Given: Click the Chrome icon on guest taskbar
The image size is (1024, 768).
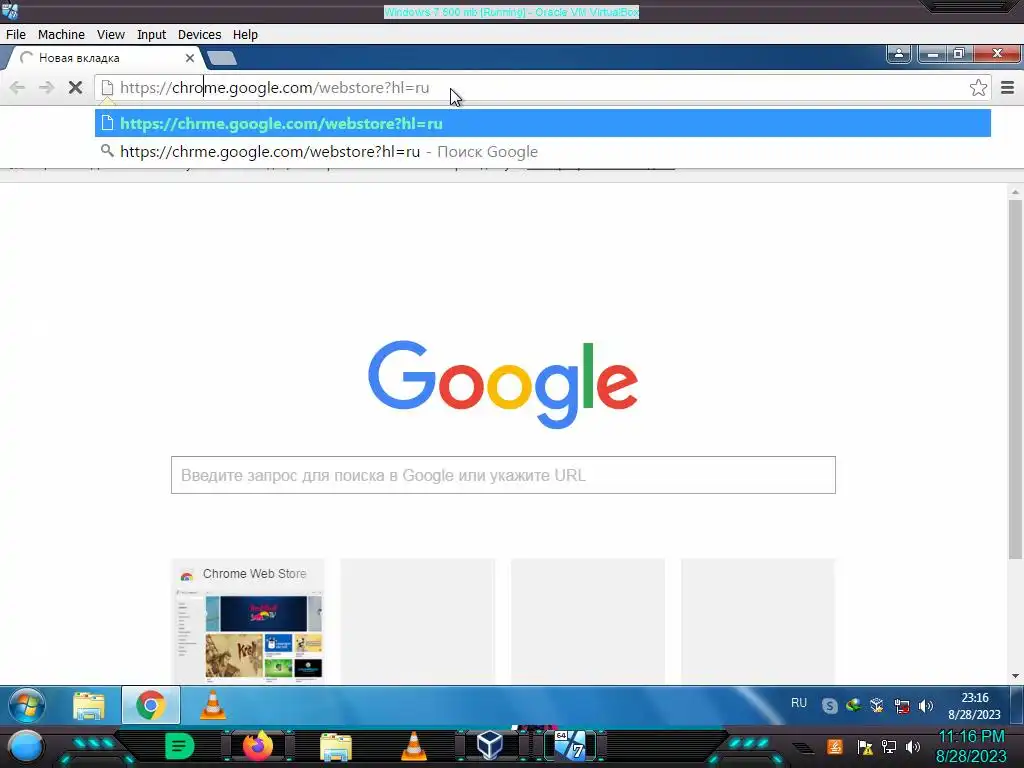Looking at the screenshot, I should (151, 705).
